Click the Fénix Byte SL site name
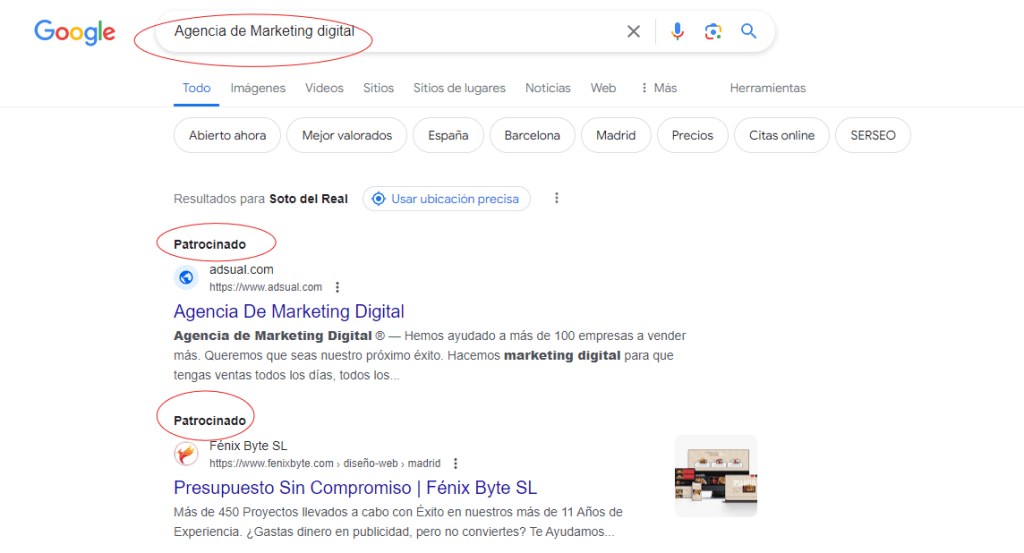Image resolution: width=1024 pixels, height=553 pixels. (x=248, y=446)
